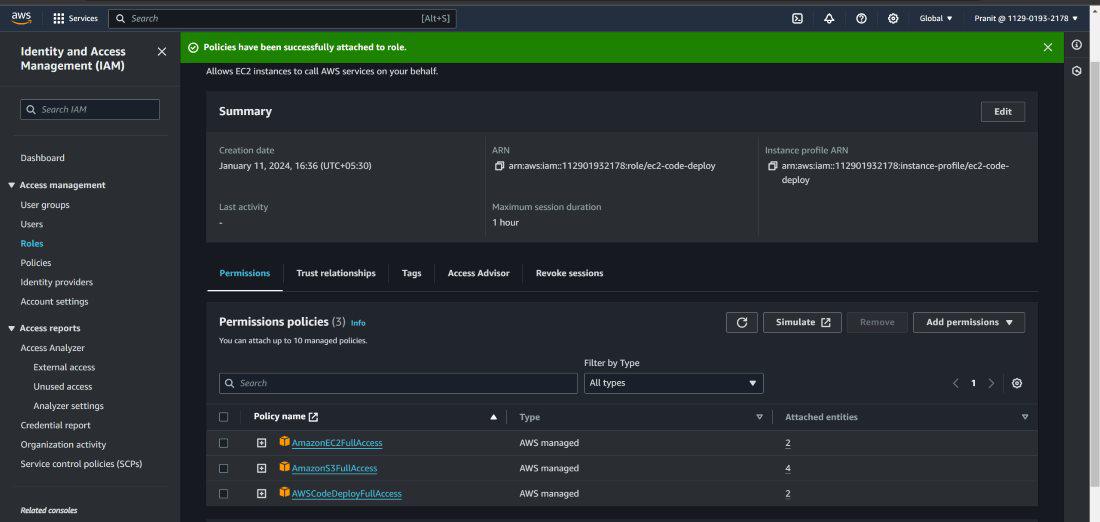Click the Edit summary button

pos(1002,112)
